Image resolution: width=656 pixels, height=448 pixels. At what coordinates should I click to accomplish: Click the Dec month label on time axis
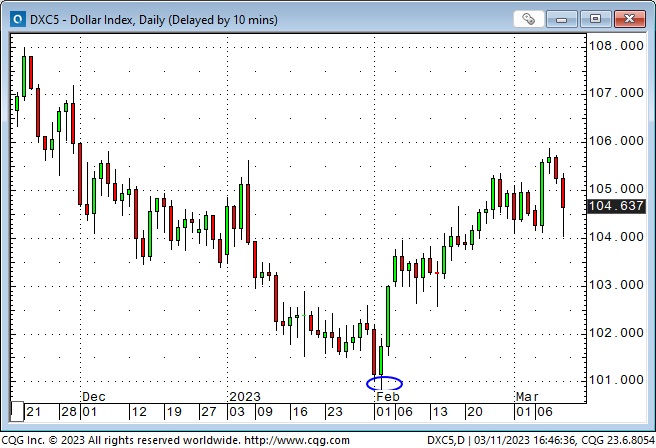pyautogui.click(x=94, y=397)
